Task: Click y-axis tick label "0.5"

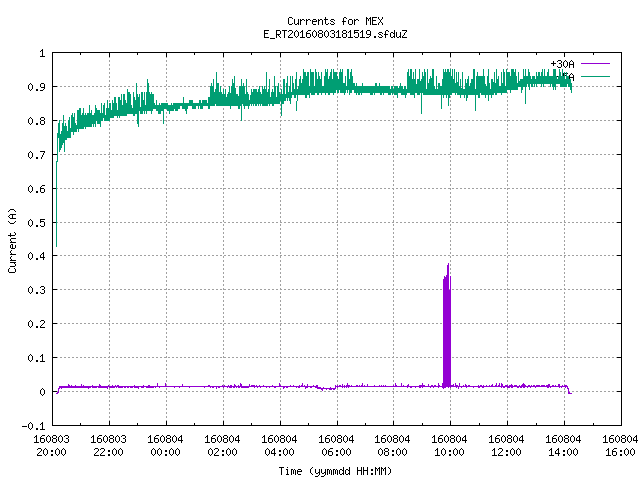Action: 36,223
